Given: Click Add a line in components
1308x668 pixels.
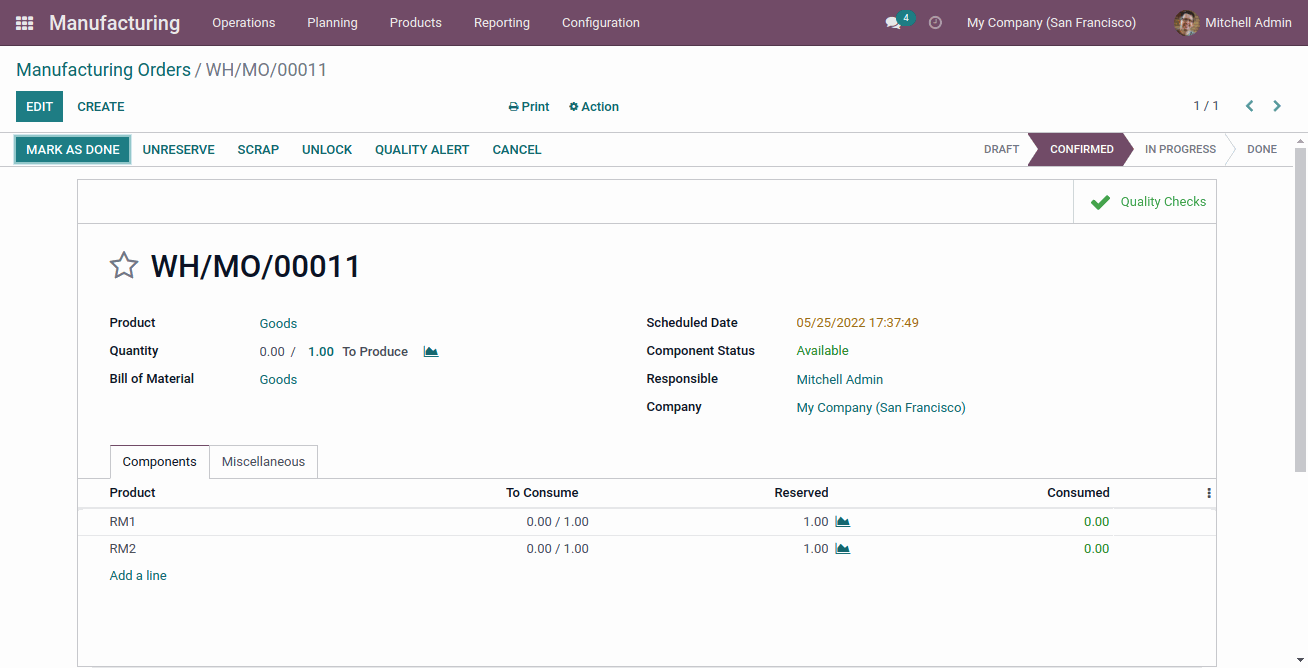Looking at the screenshot, I should [138, 576].
